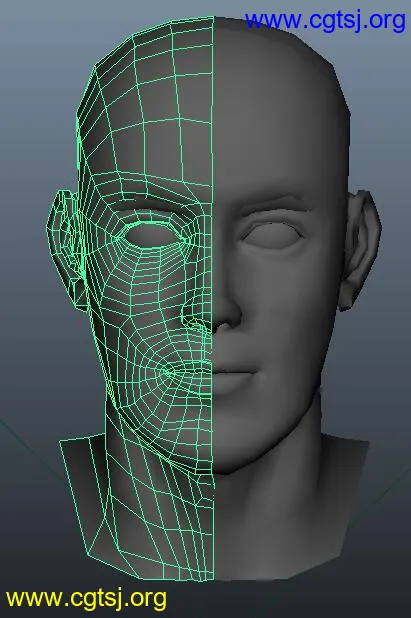Click the blue www.cgtsj.org watermark link
Screen dimensions: 411x618
point(325,21)
